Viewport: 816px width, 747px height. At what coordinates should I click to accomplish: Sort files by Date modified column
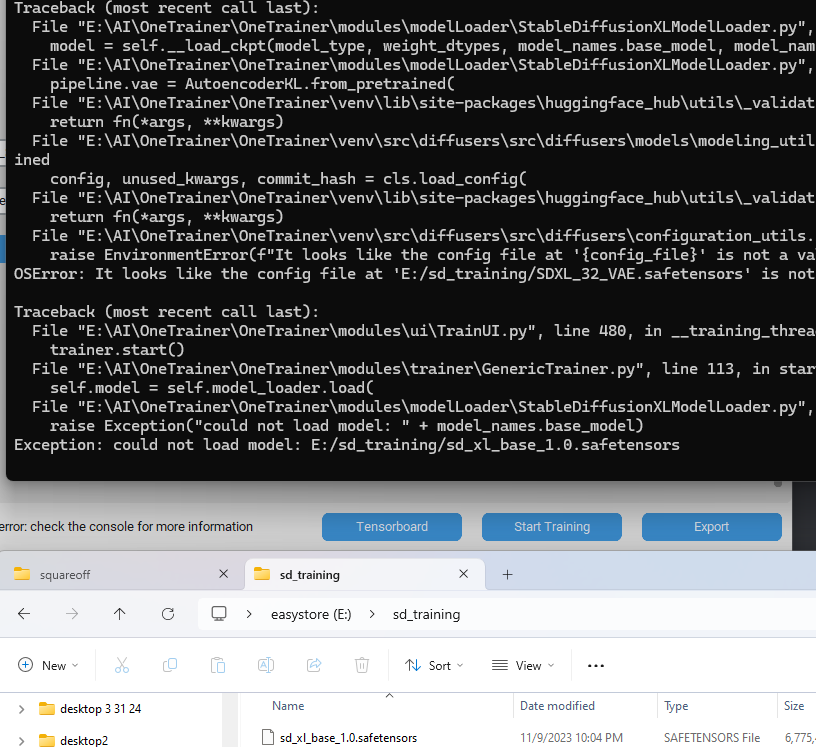click(557, 706)
